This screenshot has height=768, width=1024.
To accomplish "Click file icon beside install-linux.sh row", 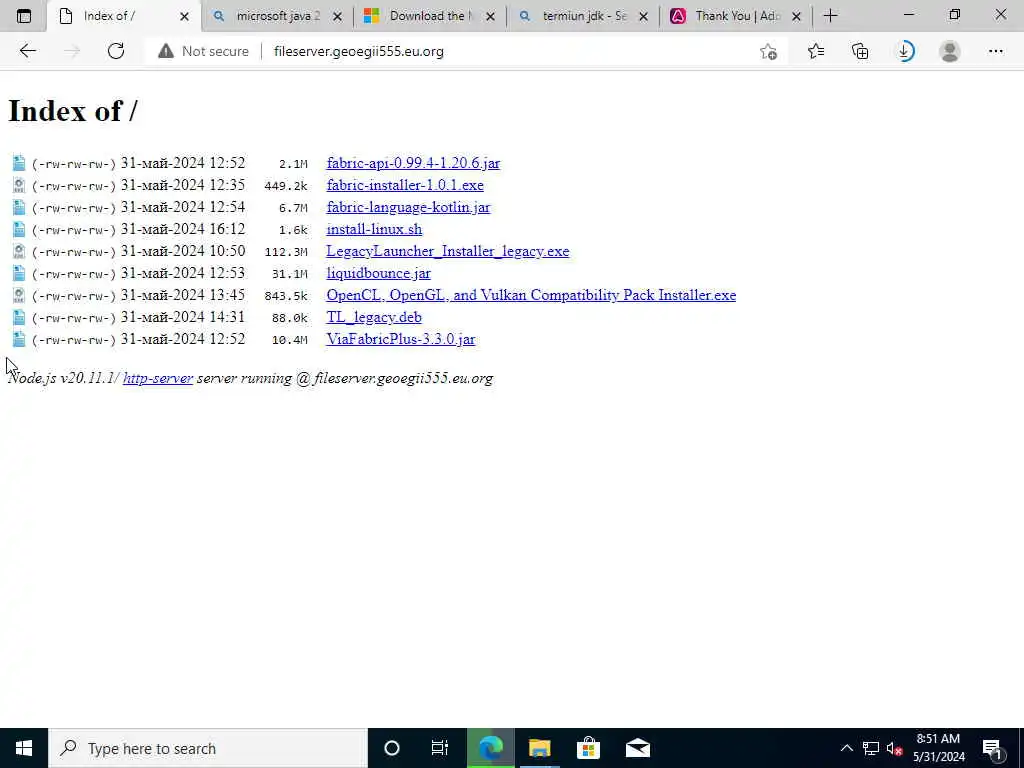I will [19, 229].
